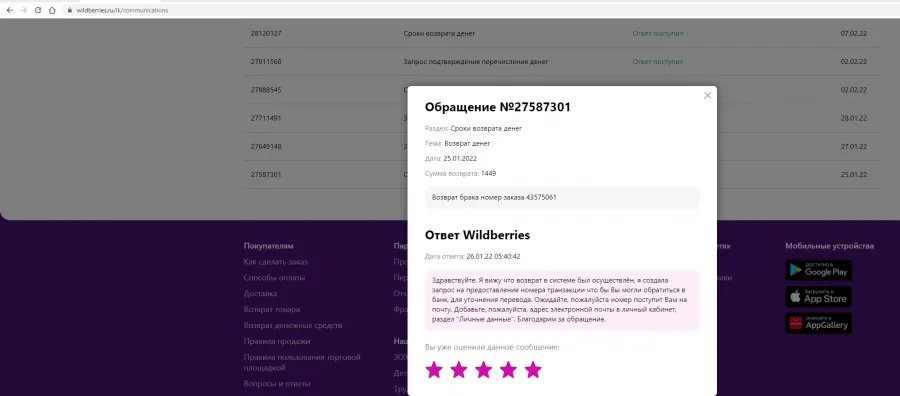
Task: Click the Обращение №27587301 dialog title
Action: pyautogui.click(x=498, y=107)
